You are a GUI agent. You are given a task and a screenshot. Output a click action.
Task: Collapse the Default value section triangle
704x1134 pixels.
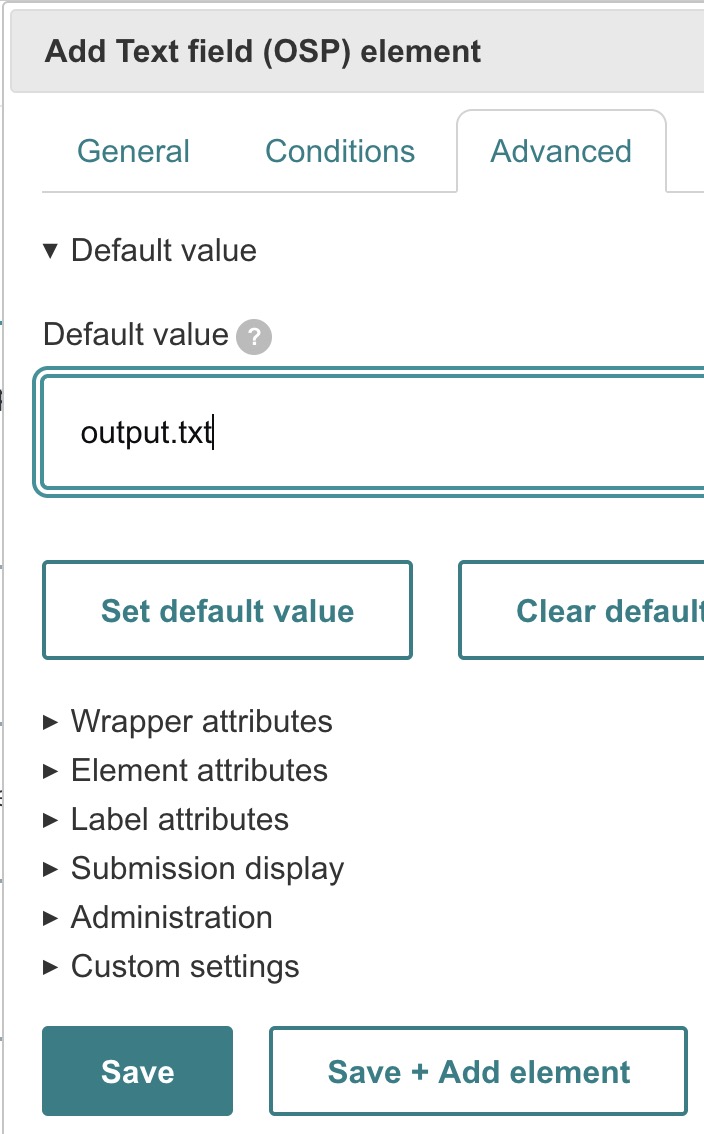click(x=51, y=250)
